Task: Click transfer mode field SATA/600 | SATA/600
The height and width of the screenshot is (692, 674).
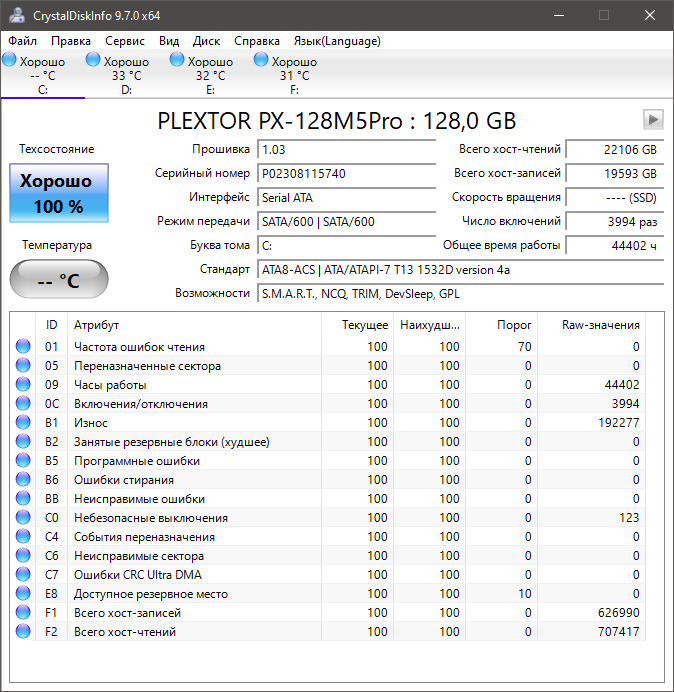Action: [346, 222]
